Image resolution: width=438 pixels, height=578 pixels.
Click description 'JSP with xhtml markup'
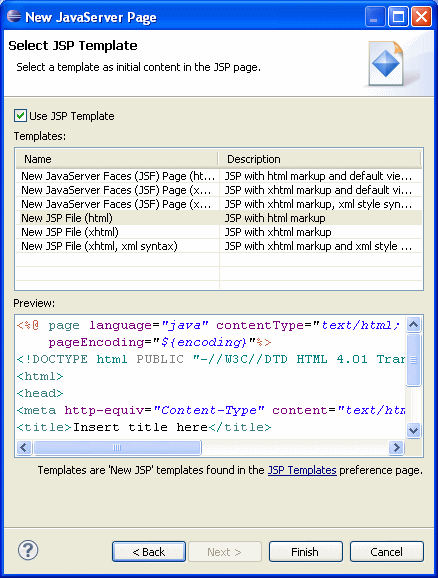click(278, 232)
